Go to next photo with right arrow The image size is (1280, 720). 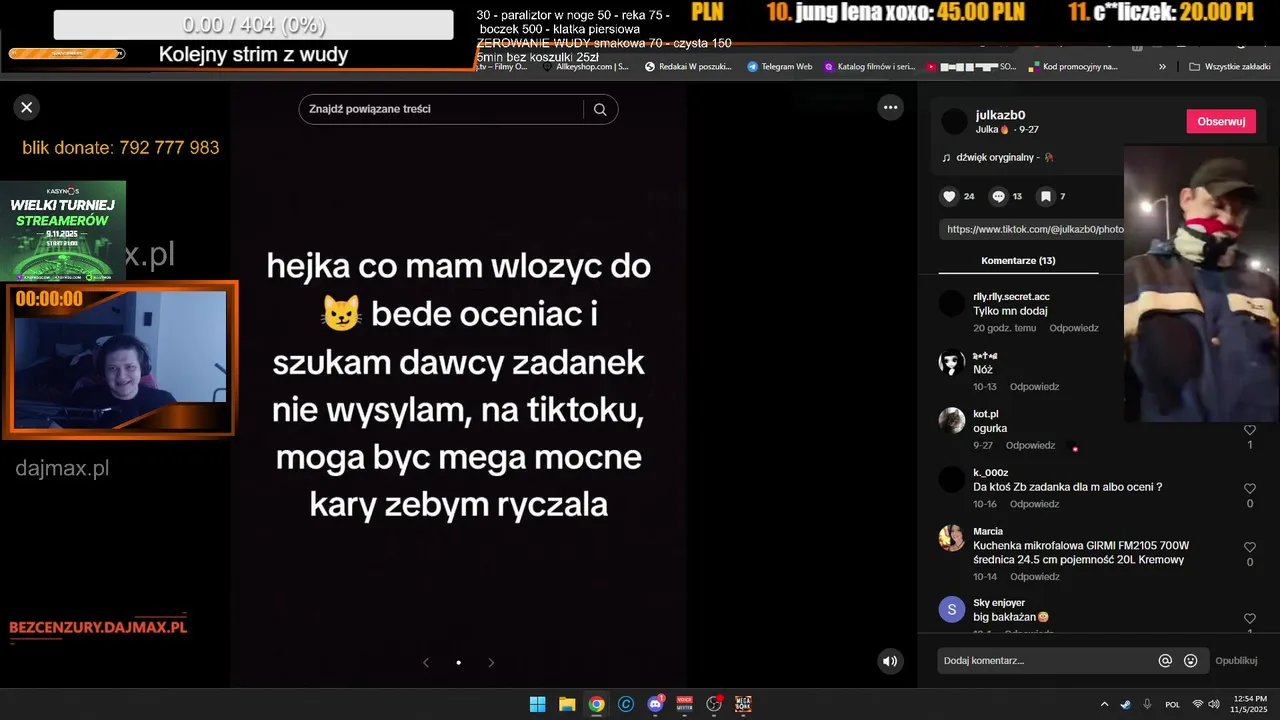click(x=491, y=662)
